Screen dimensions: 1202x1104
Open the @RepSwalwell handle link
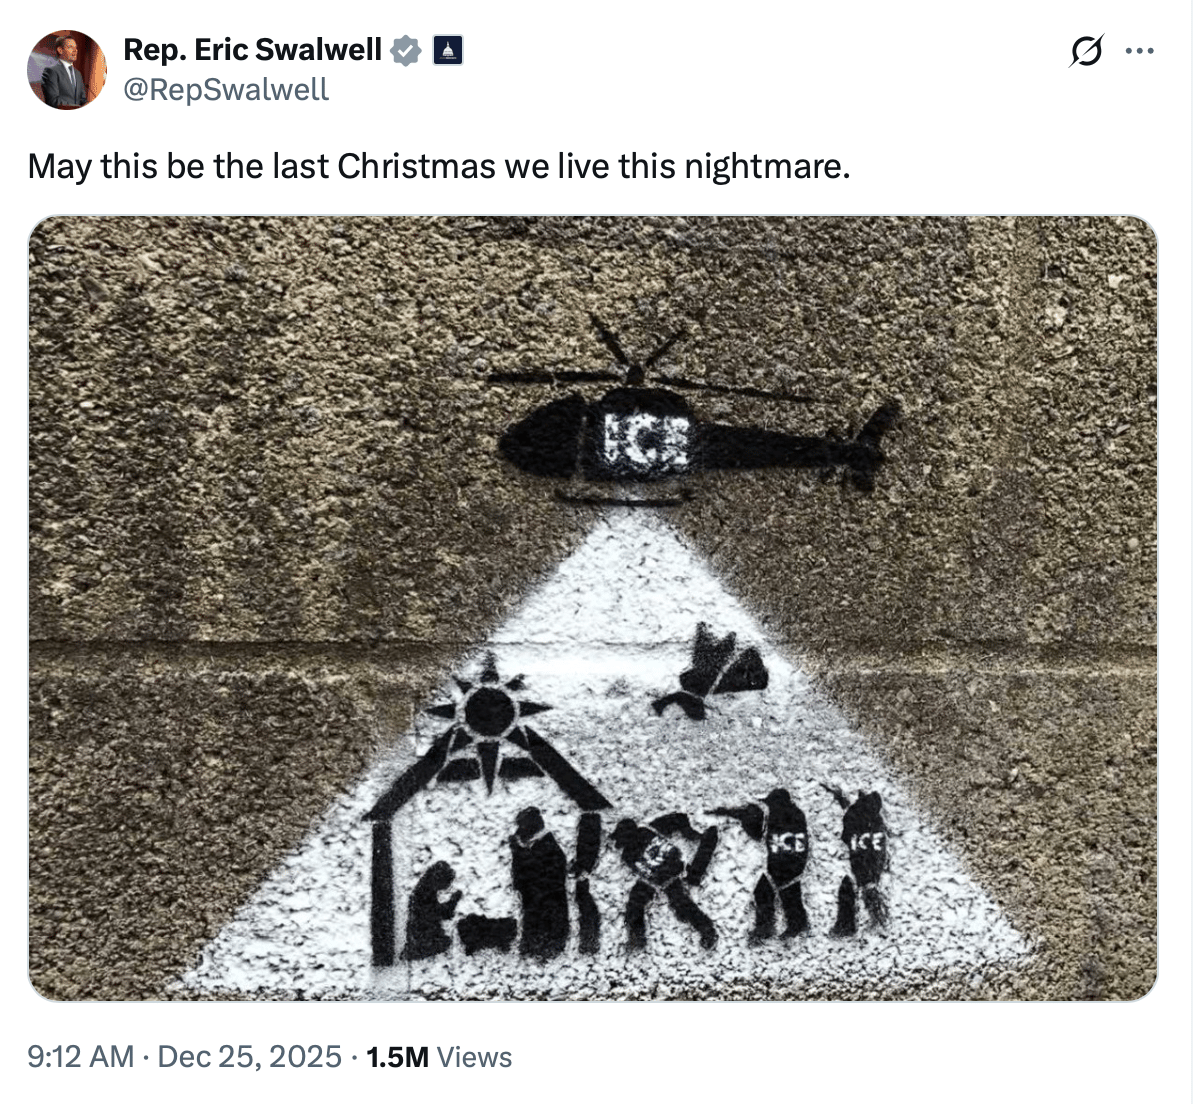[226, 90]
